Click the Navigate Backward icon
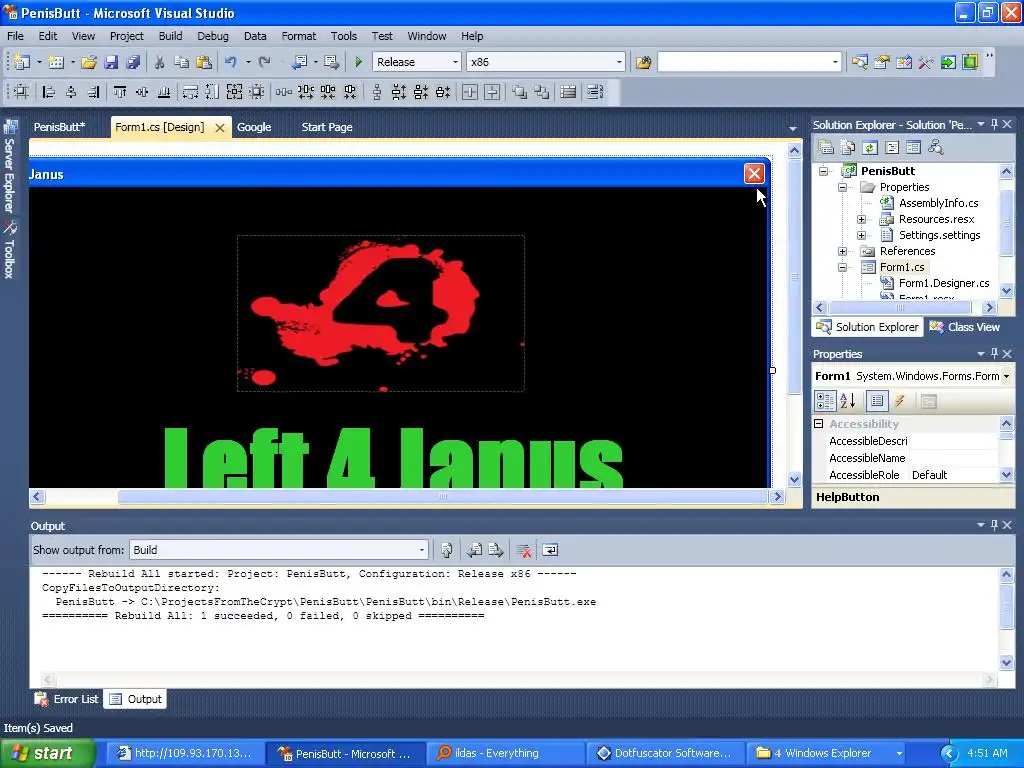 [x=299, y=62]
